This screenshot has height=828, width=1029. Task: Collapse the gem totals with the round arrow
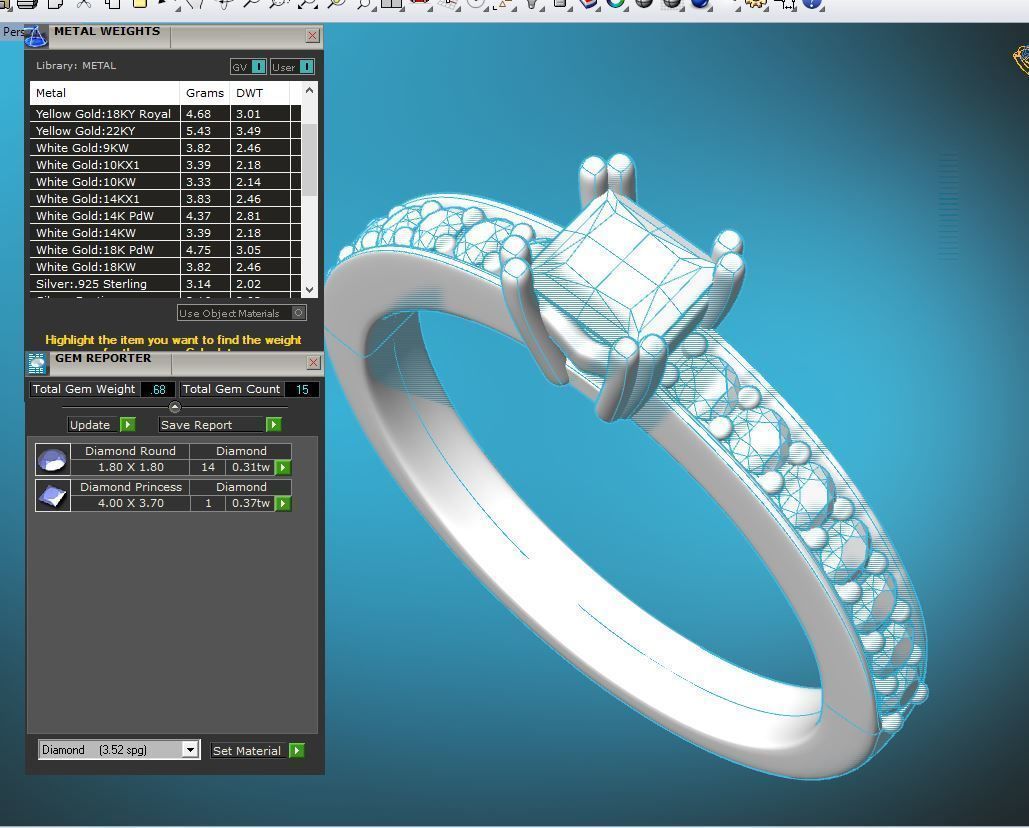click(x=175, y=407)
